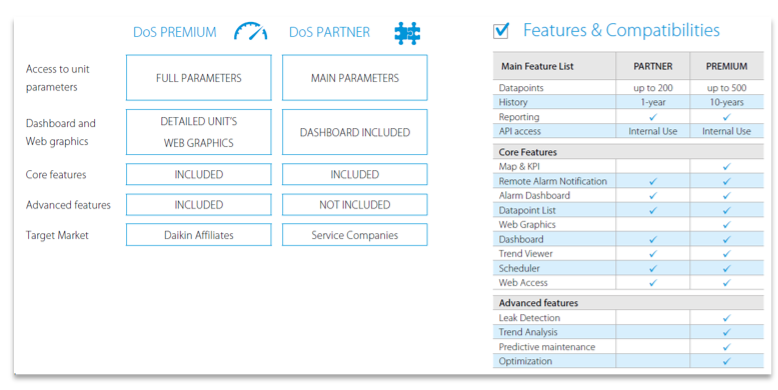This screenshot has height=390, width=778.
Task: Select the Daikin Affiliates box
Action: click(x=198, y=235)
